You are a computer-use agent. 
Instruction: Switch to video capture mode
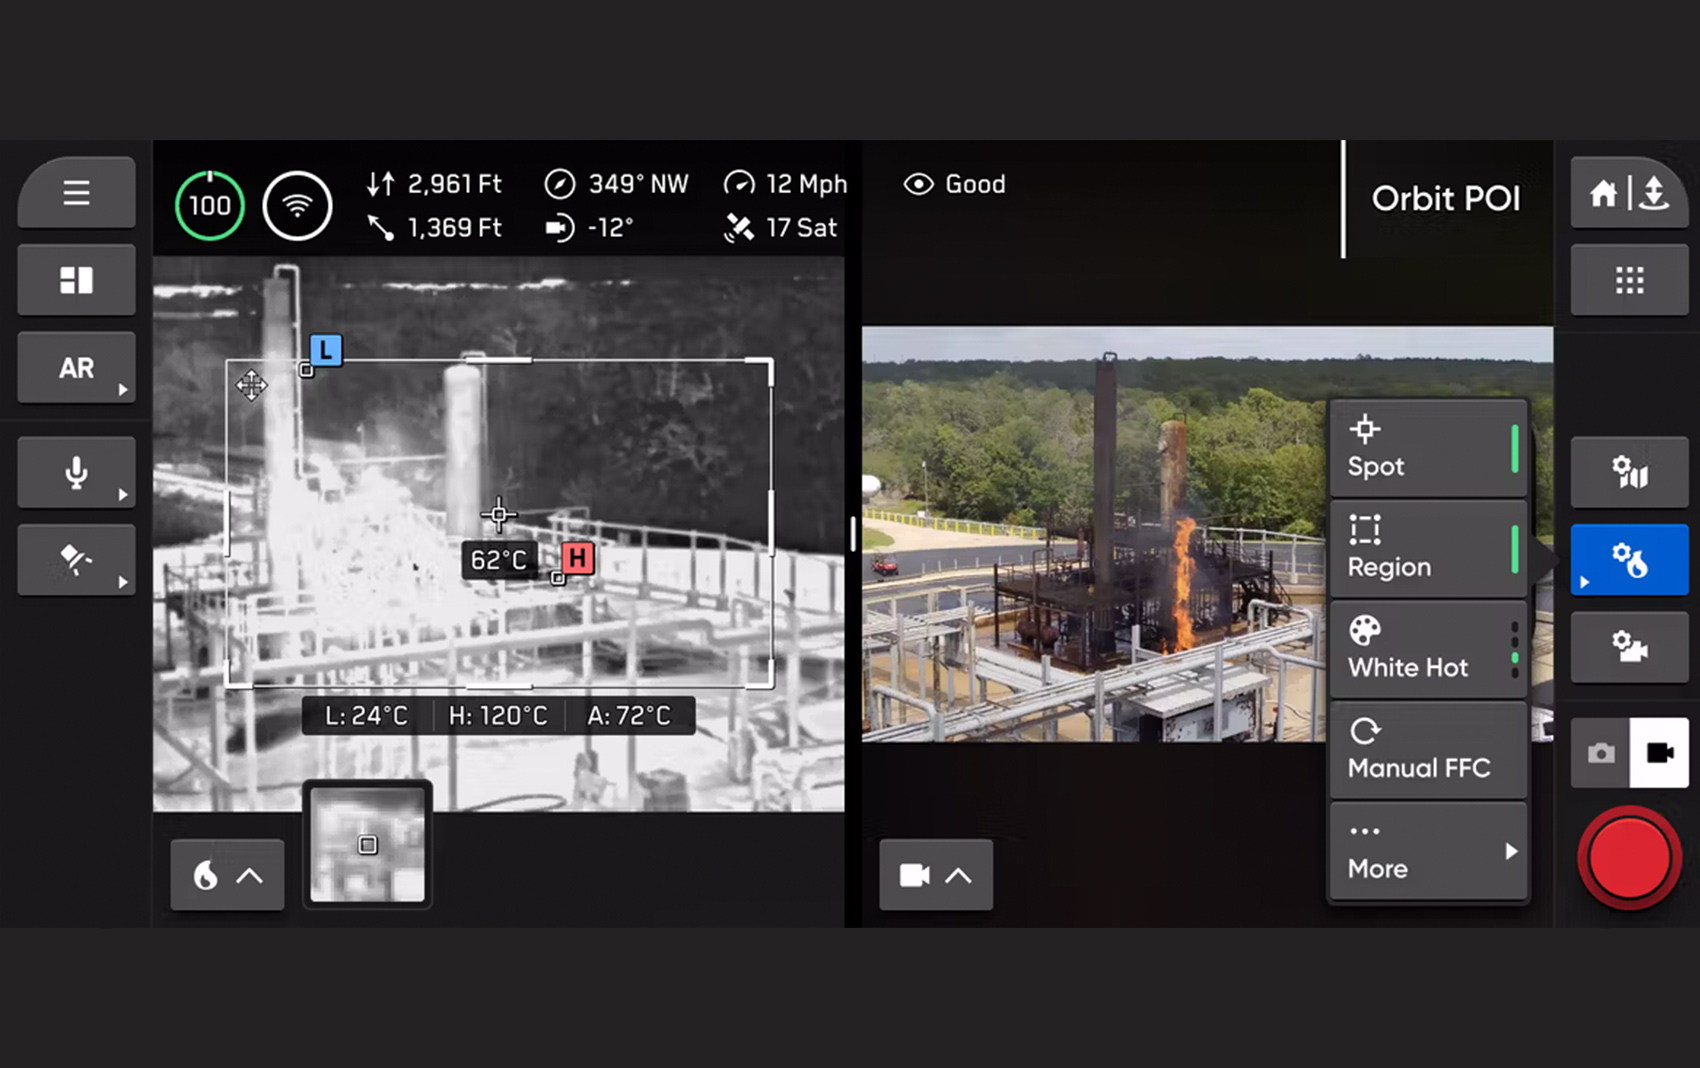click(1659, 753)
